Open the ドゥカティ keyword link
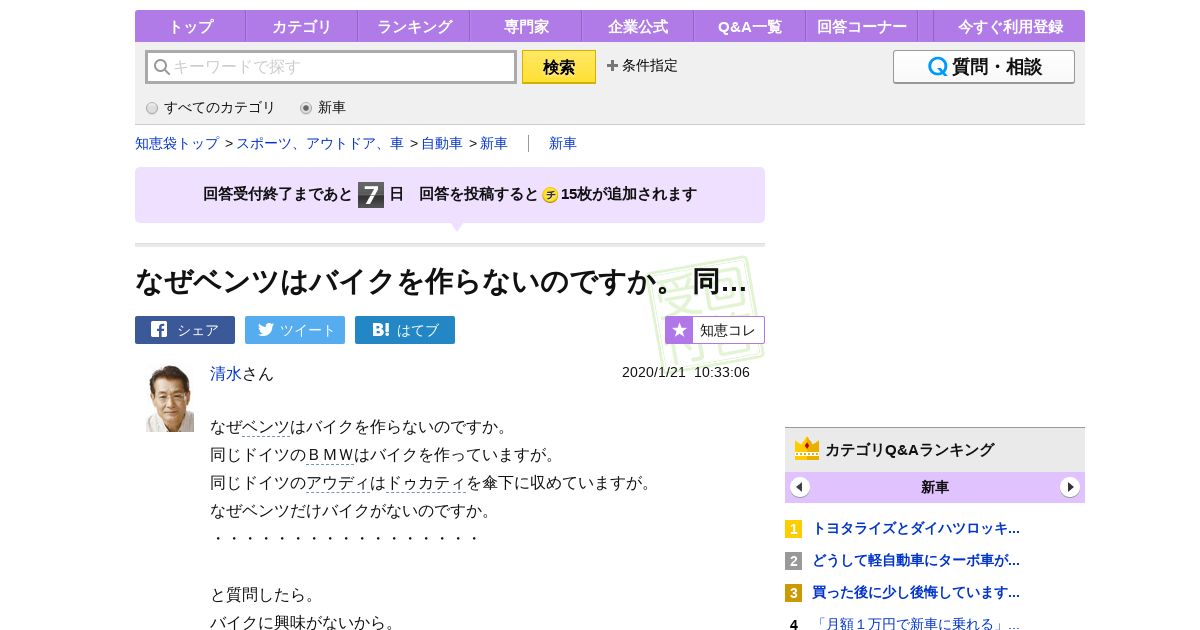Image resolution: width=1200 pixels, height=630 pixels. coord(426,483)
